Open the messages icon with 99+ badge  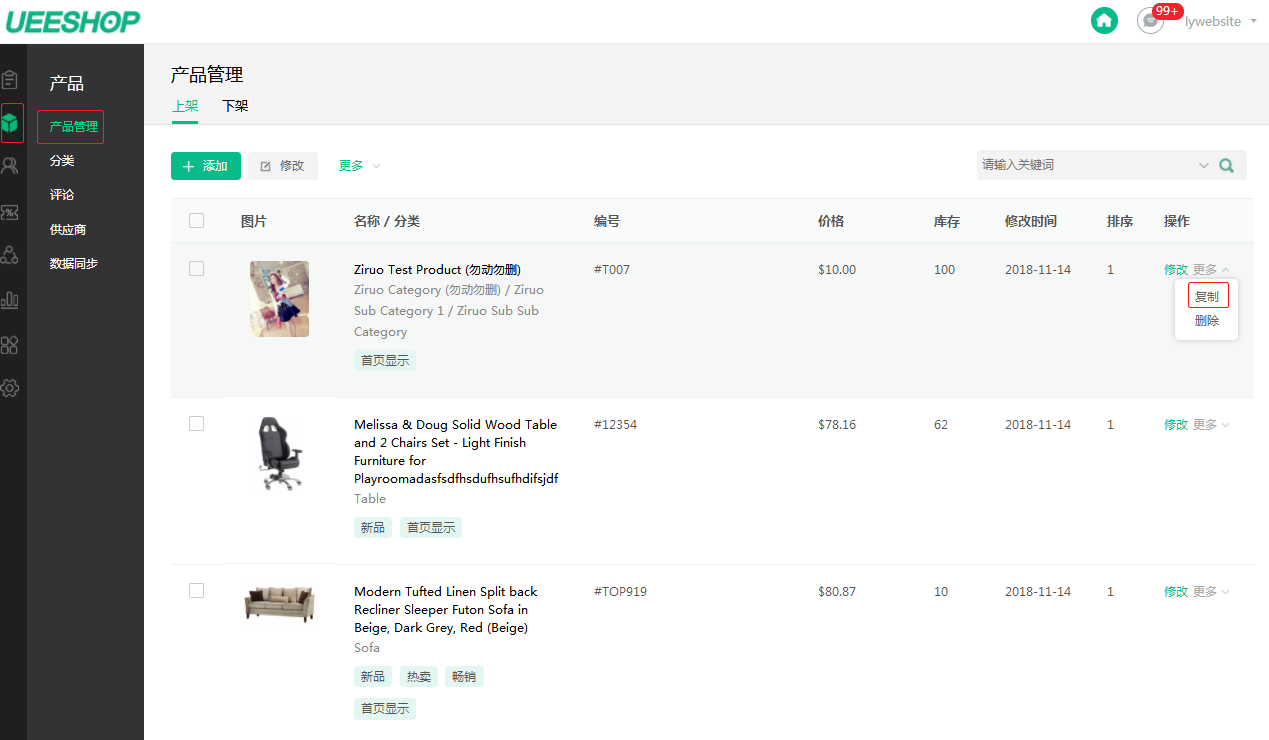click(1151, 20)
